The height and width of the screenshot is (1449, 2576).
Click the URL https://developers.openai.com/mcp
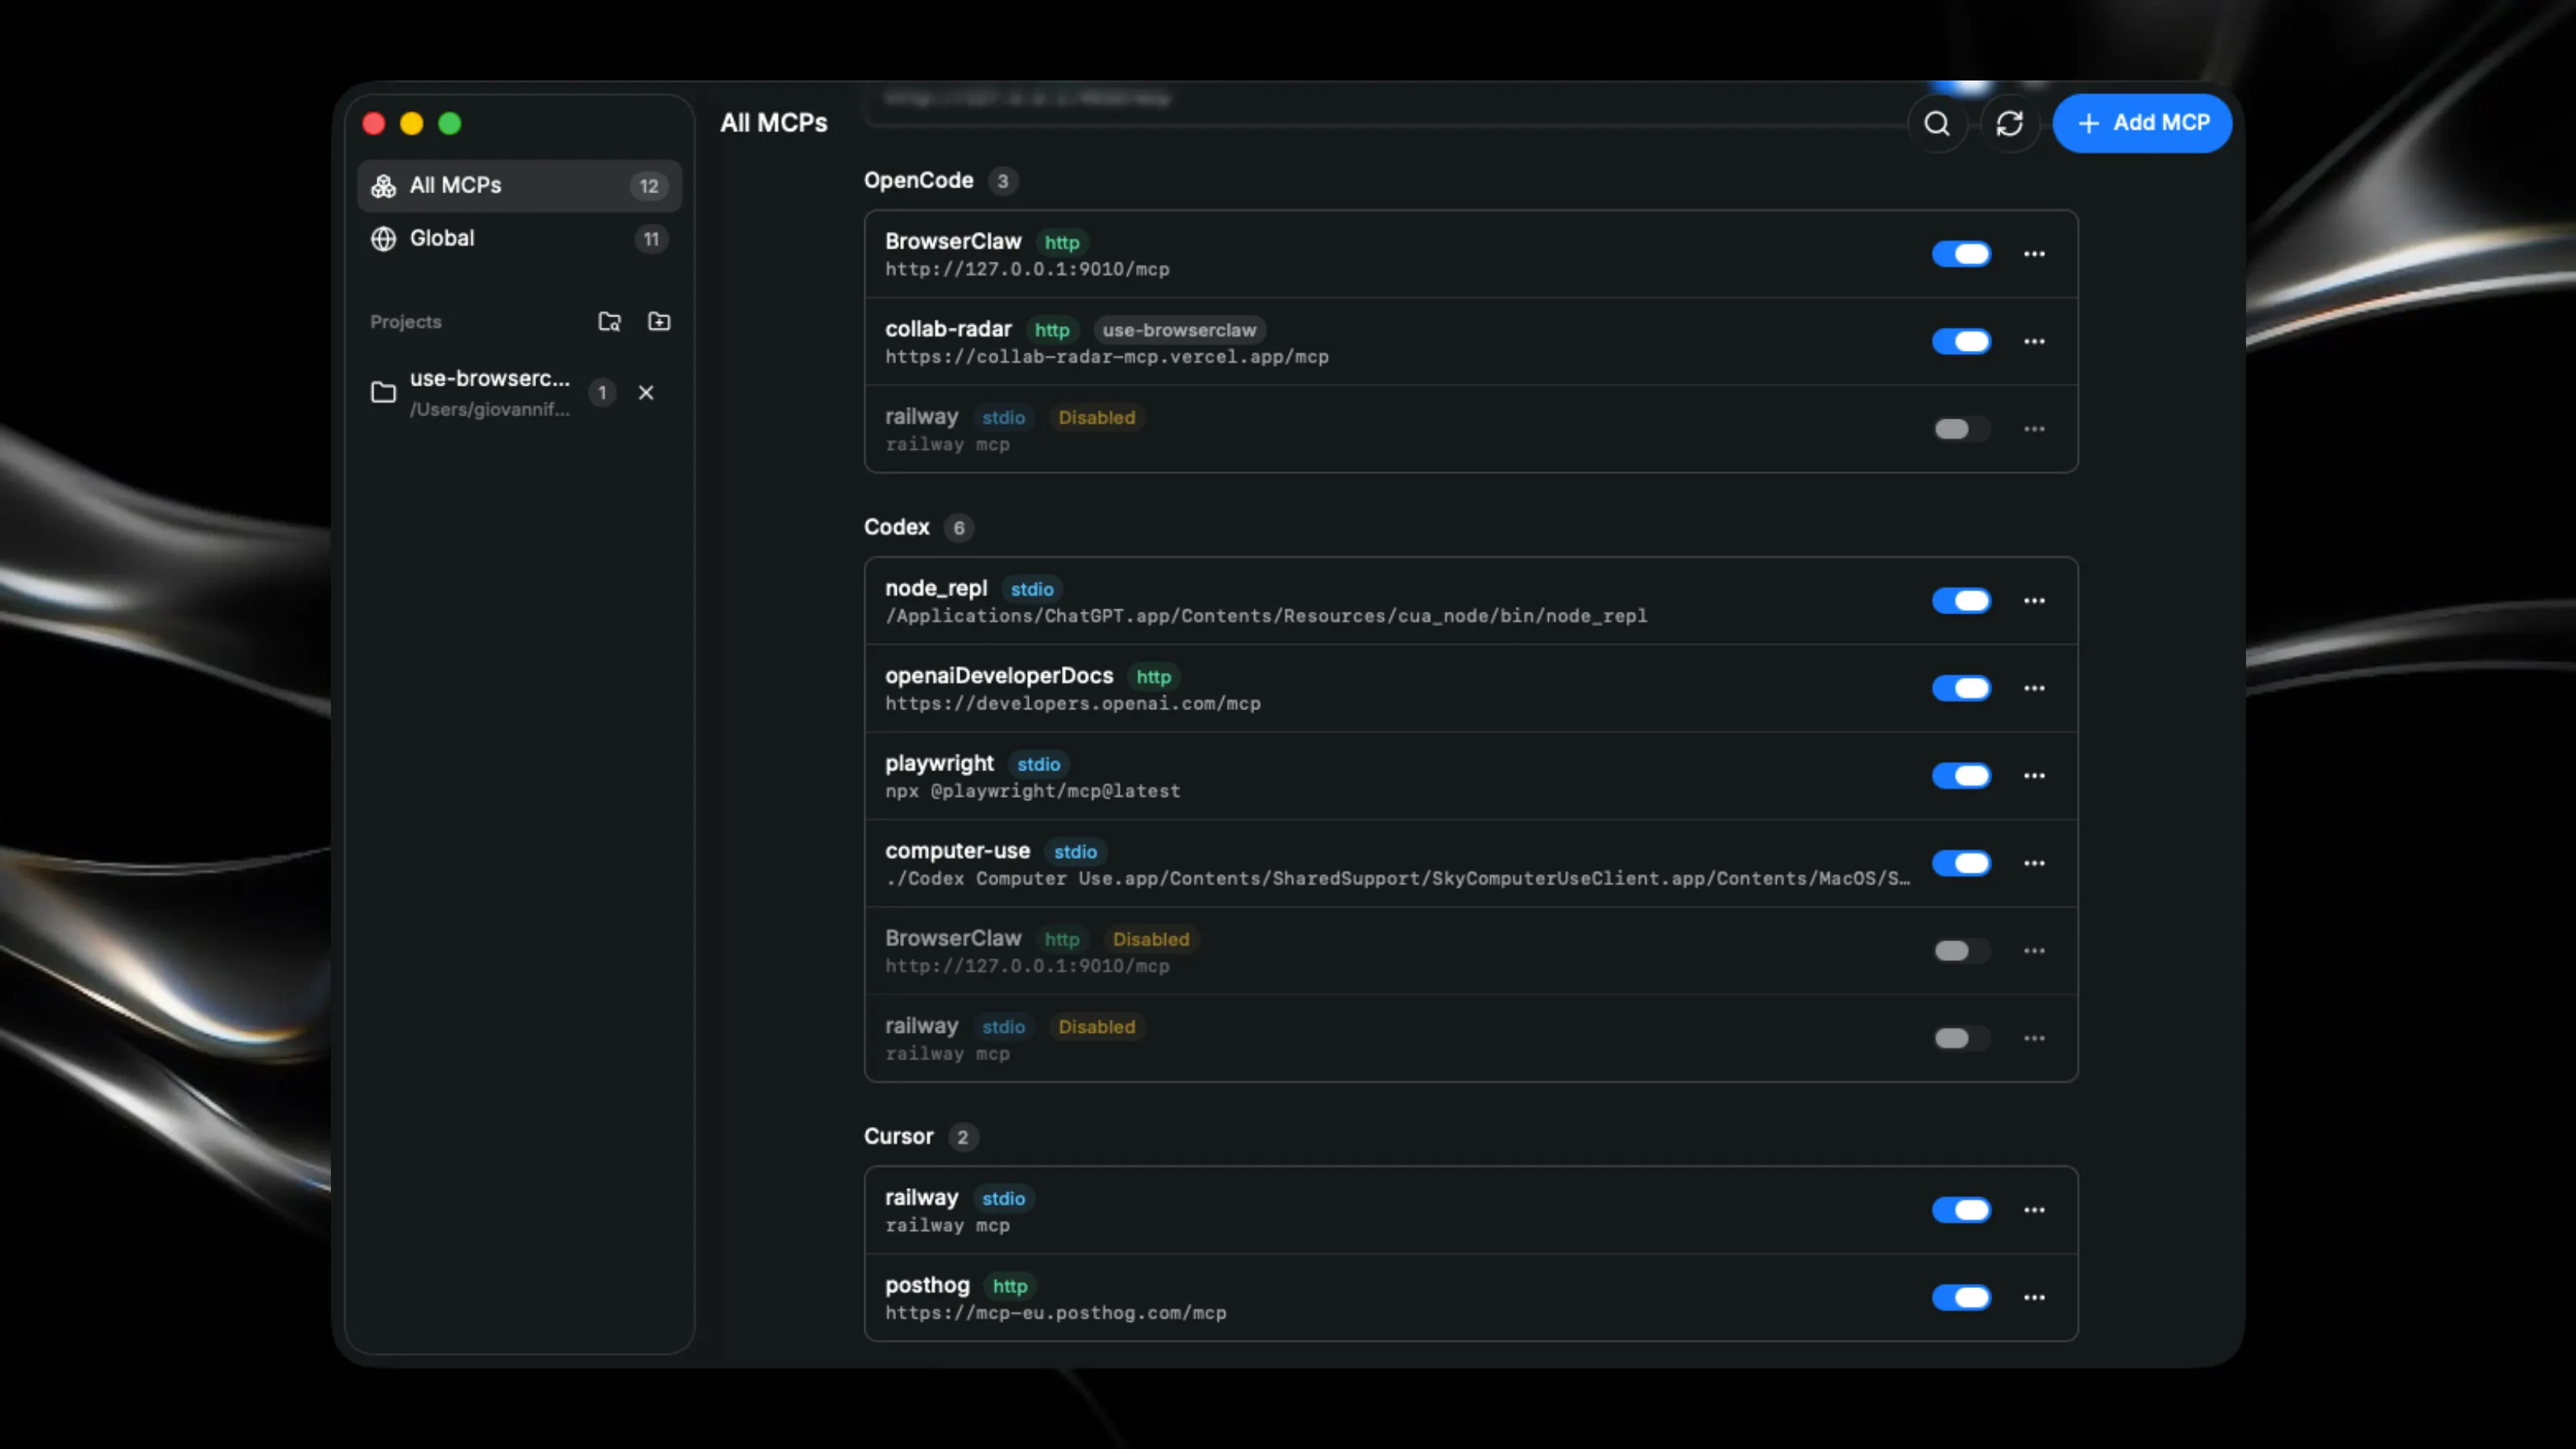click(x=1073, y=704)
